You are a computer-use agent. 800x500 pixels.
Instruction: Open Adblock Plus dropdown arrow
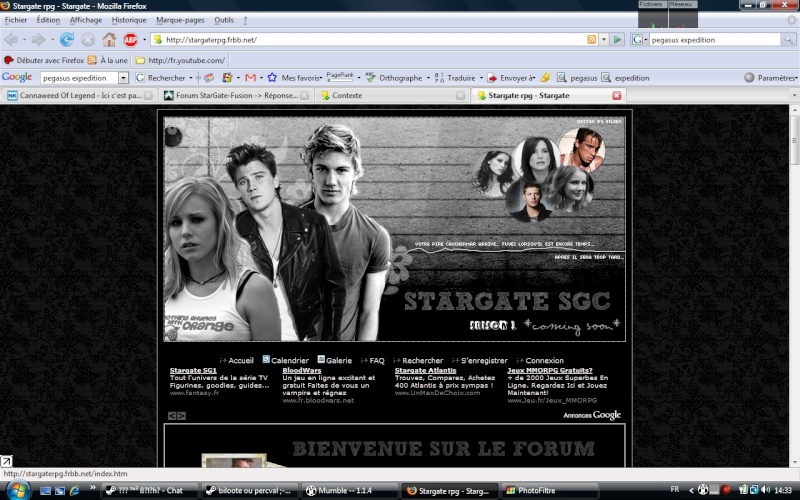click(x=144, y=39)
